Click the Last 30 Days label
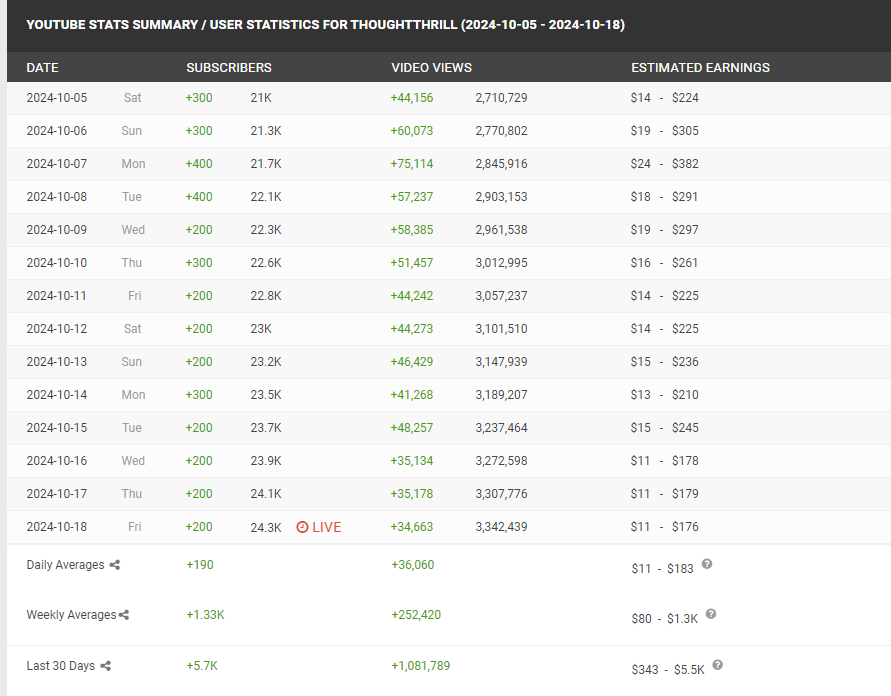 point(61,666)
